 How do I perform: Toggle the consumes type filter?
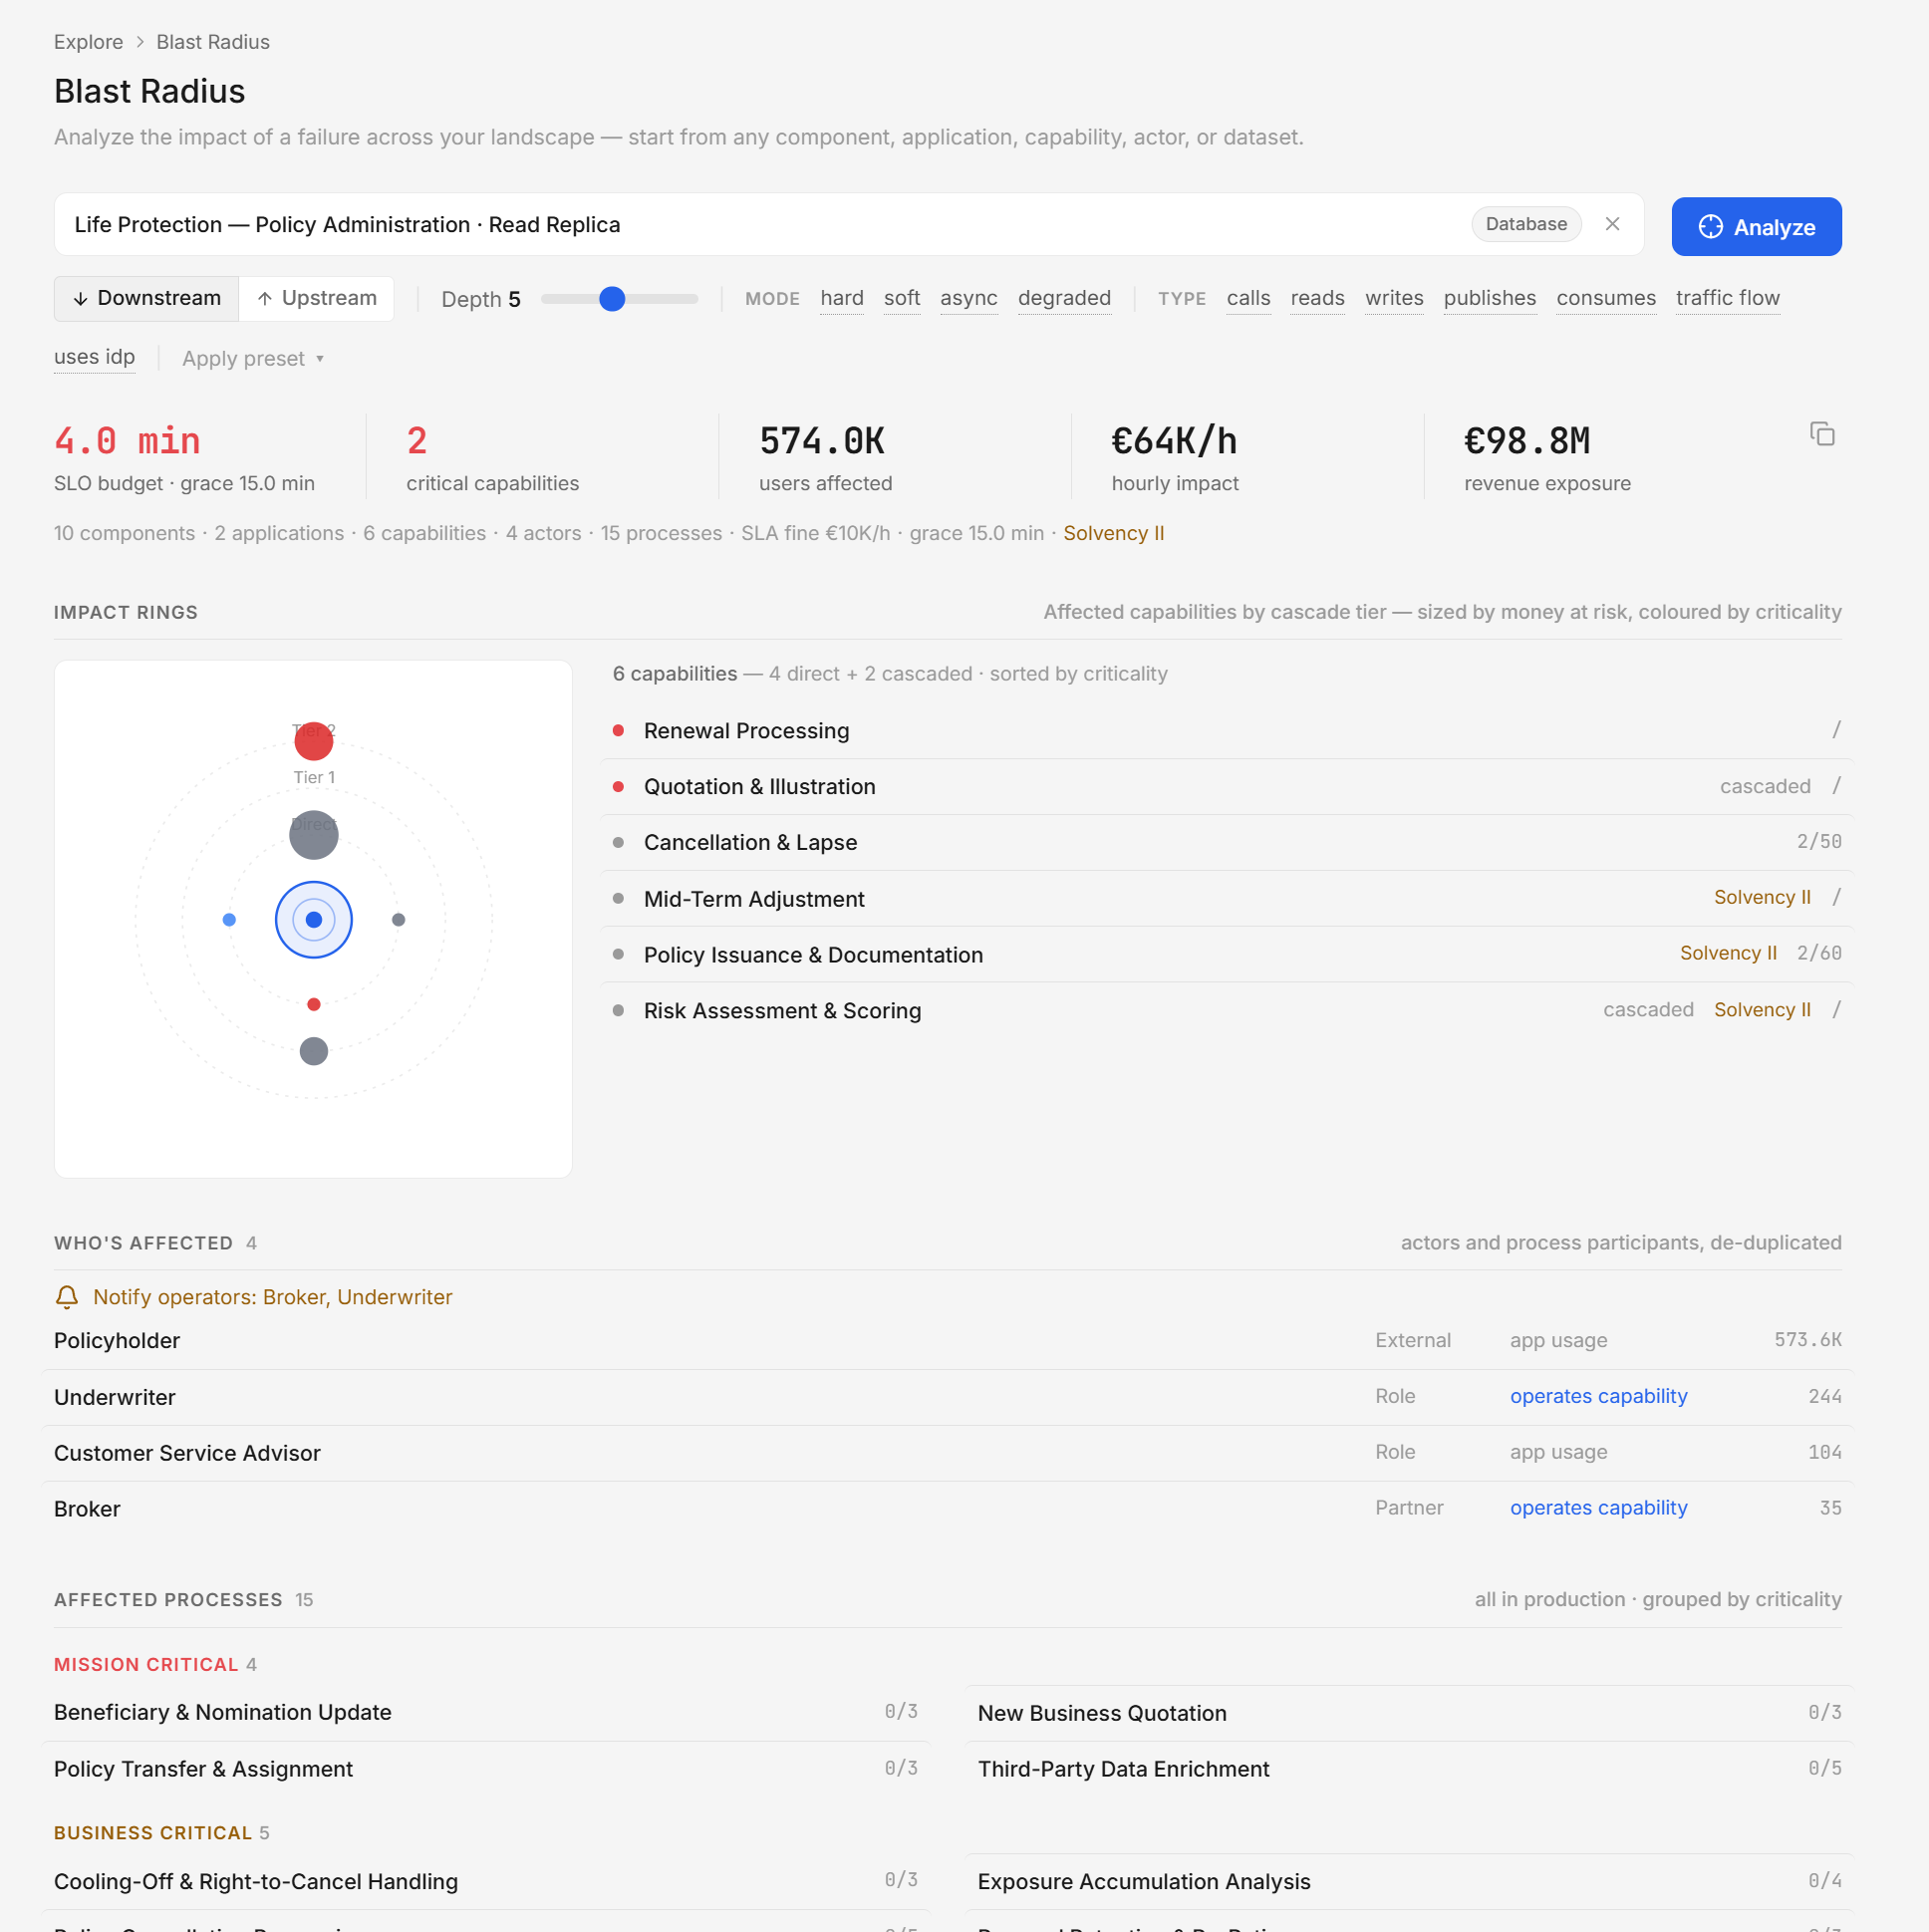tap(1606, 298)
